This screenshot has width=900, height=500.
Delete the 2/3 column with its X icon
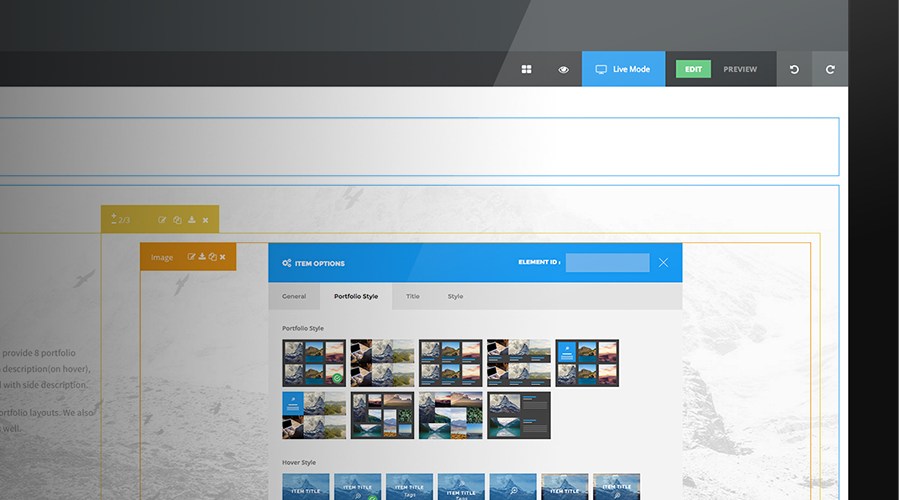(x=205, y=220)
